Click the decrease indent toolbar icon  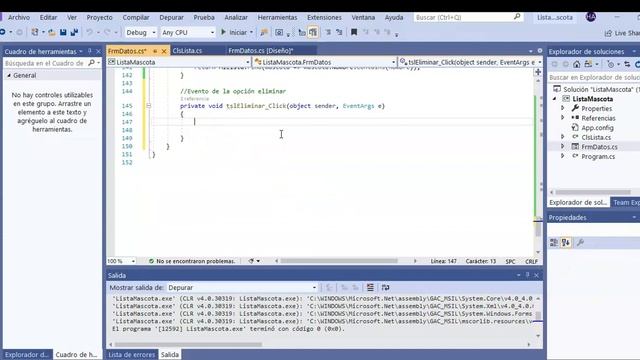(328, 32)
